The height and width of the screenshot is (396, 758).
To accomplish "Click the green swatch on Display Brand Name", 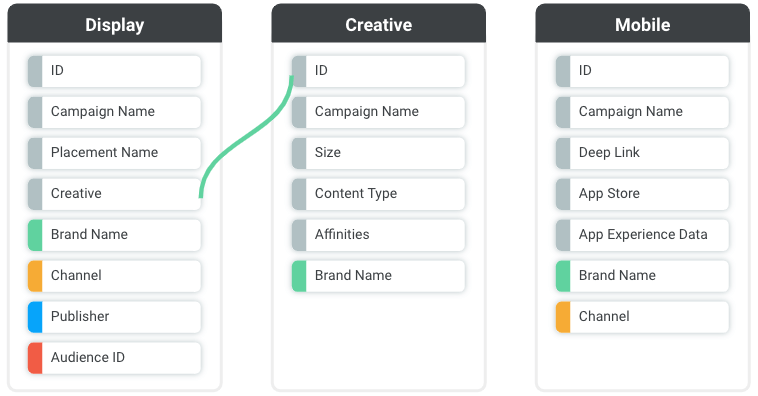I will tap(35, 235).
